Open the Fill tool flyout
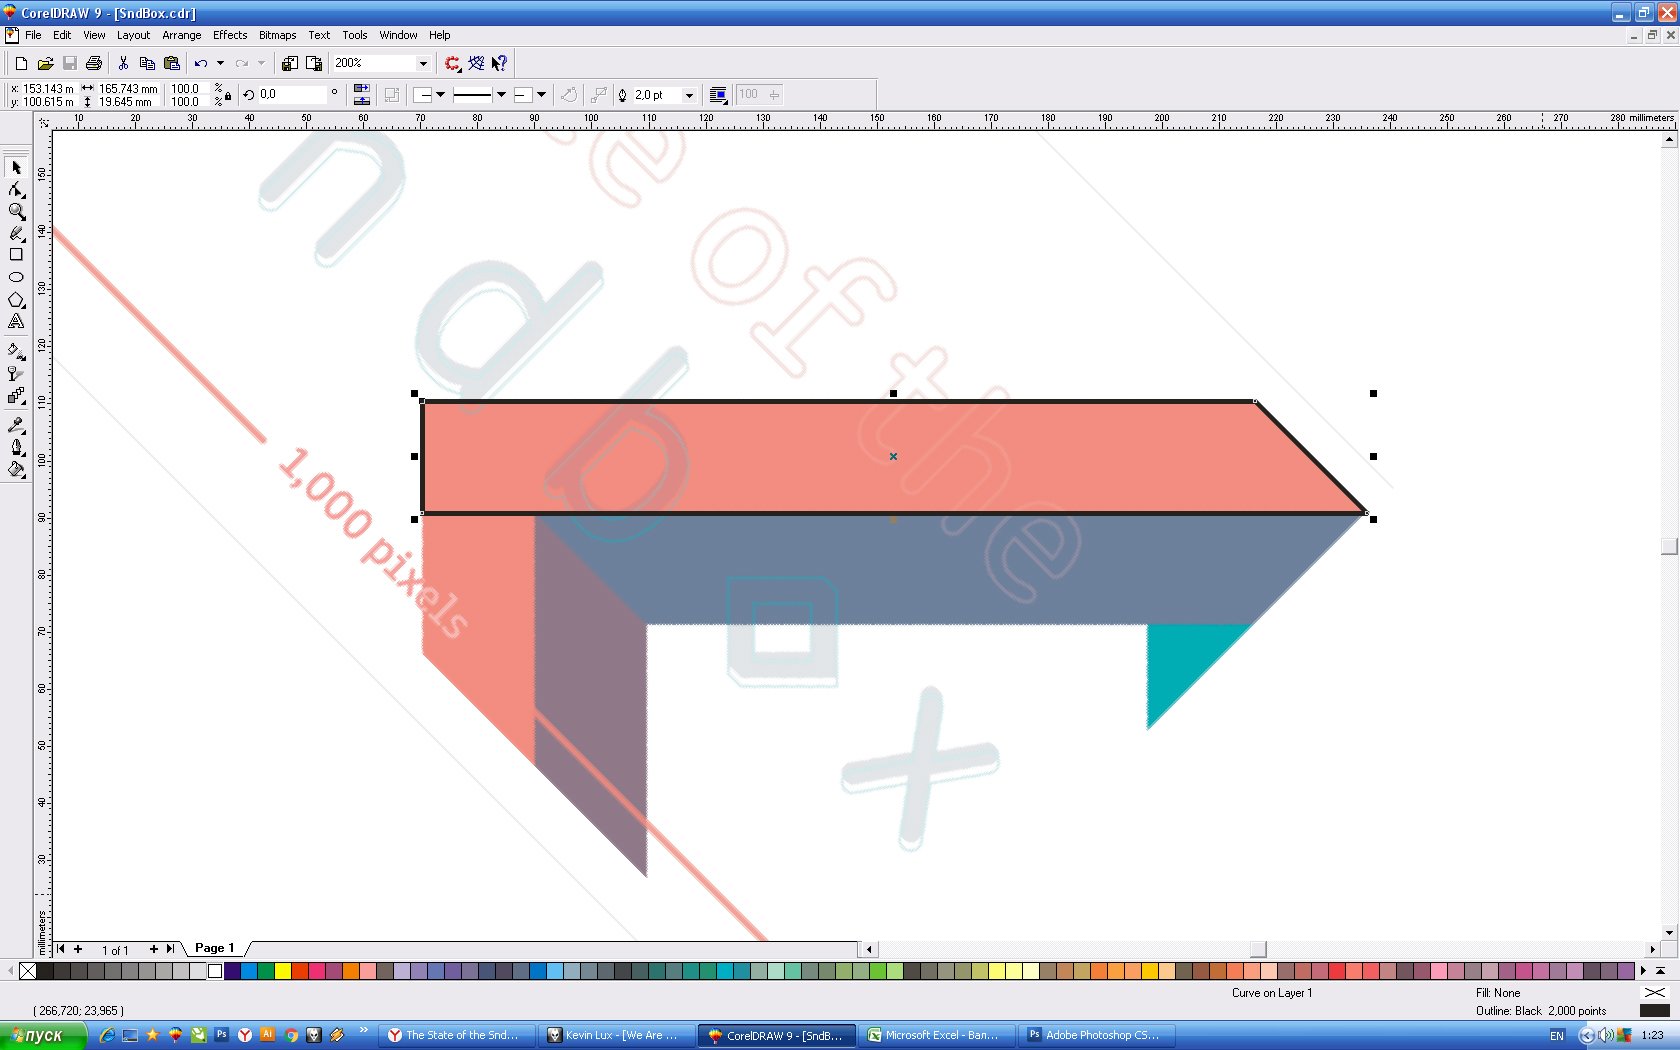 coord(16,469)
